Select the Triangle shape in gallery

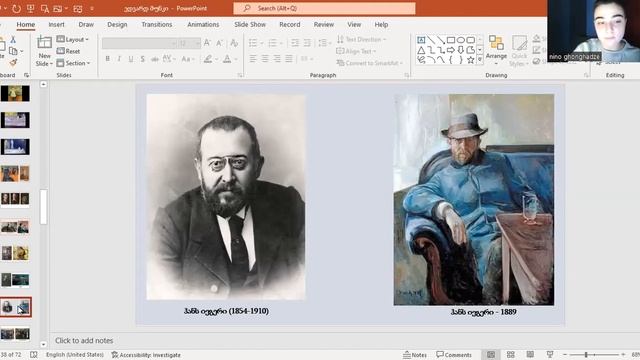tap(421, 50)
